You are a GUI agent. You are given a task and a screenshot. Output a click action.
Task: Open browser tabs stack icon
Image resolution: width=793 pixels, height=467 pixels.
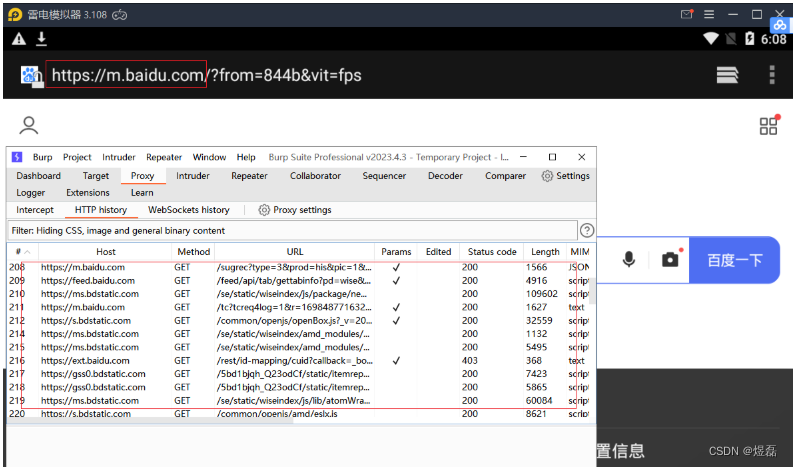(x=727, y=75)
